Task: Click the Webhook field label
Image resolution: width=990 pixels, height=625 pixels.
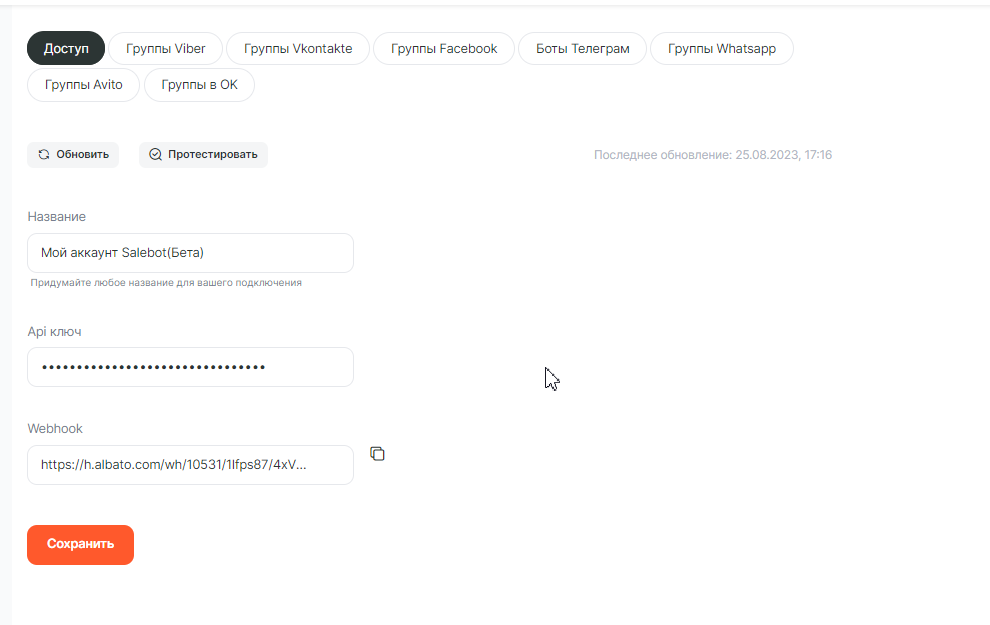Action: [x=55, y=429]
